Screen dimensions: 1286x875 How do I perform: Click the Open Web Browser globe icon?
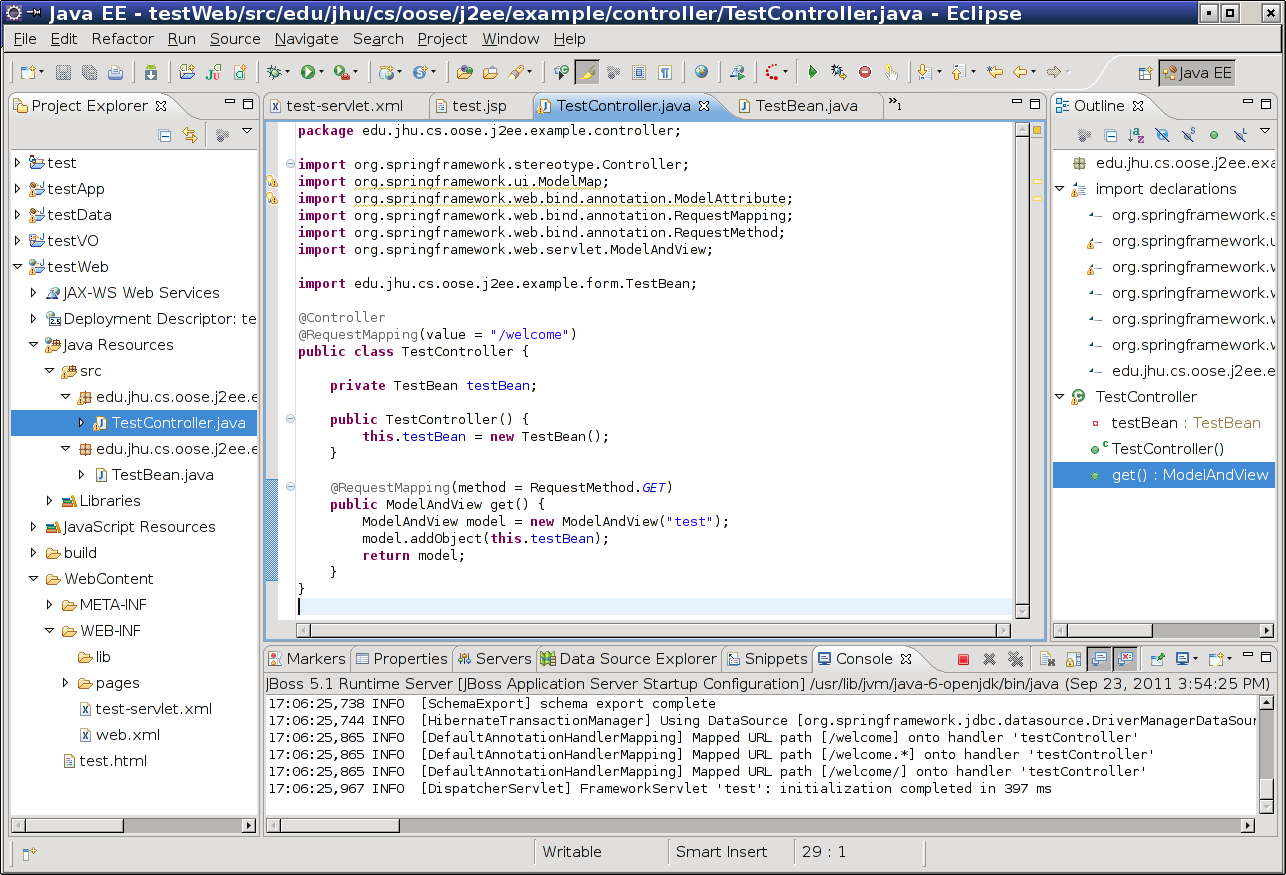pos(701,72)
